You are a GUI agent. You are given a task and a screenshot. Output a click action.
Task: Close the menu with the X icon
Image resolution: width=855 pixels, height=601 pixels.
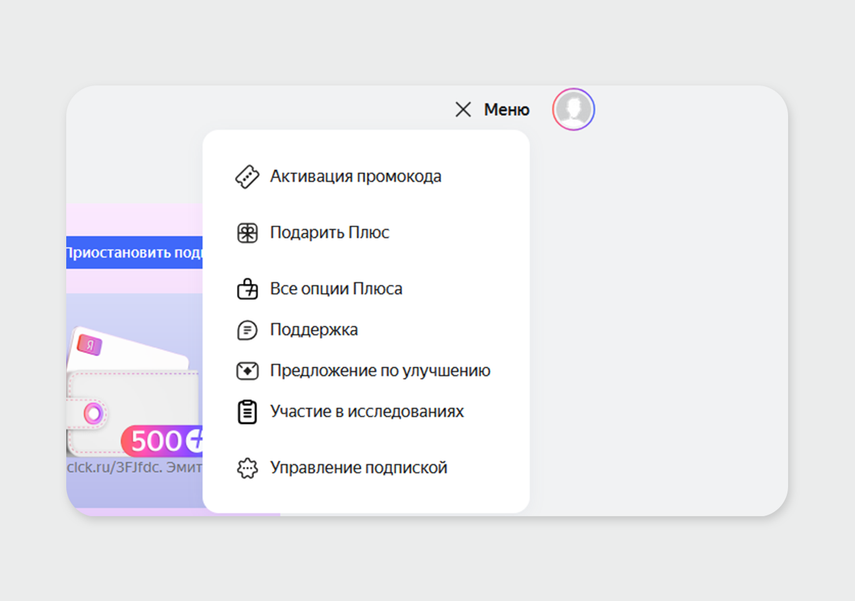click(463, 110)
